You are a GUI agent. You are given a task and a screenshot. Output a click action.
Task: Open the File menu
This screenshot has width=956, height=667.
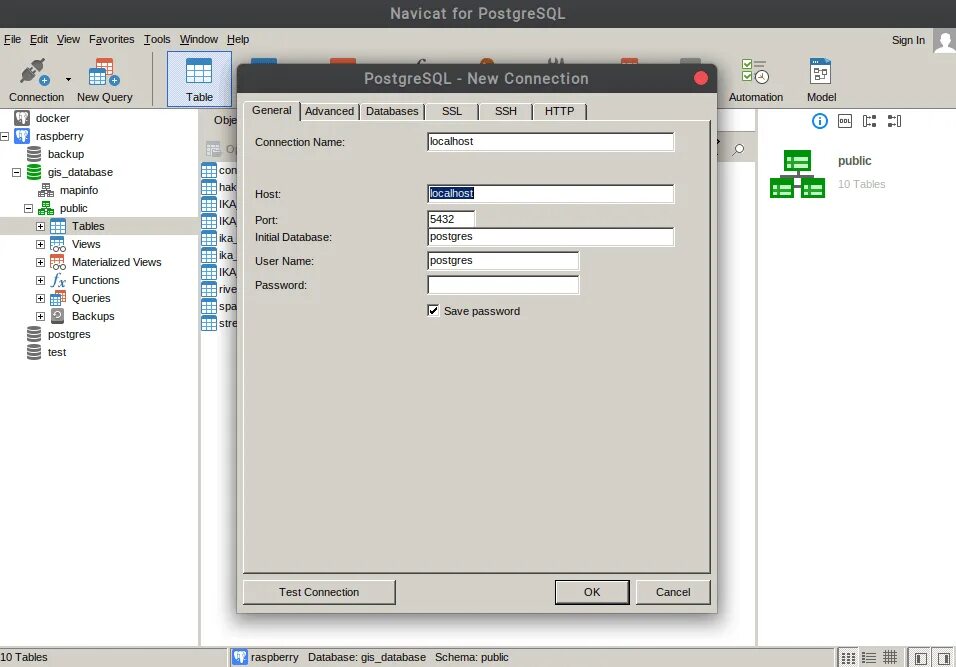tap(12, 39)
